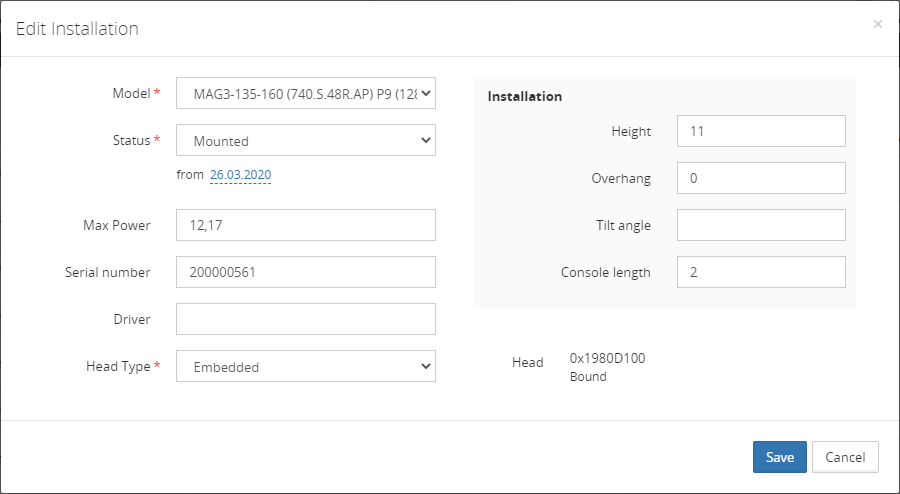Screen dimensions: 900x494
Task: Select the empty Driver input field
Action: click(305, 319)
